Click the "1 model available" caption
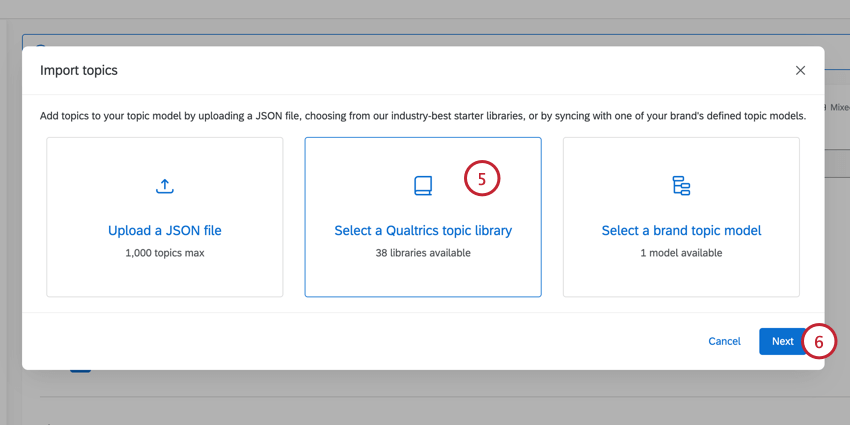 click(681, 253)
